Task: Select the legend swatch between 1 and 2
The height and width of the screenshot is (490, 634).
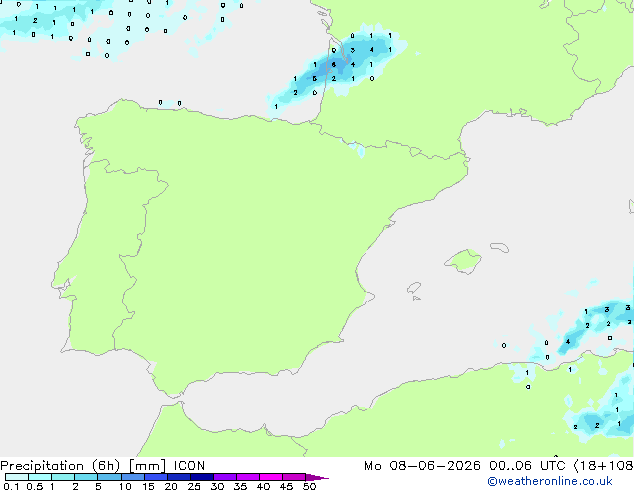Action: point(63,477)
